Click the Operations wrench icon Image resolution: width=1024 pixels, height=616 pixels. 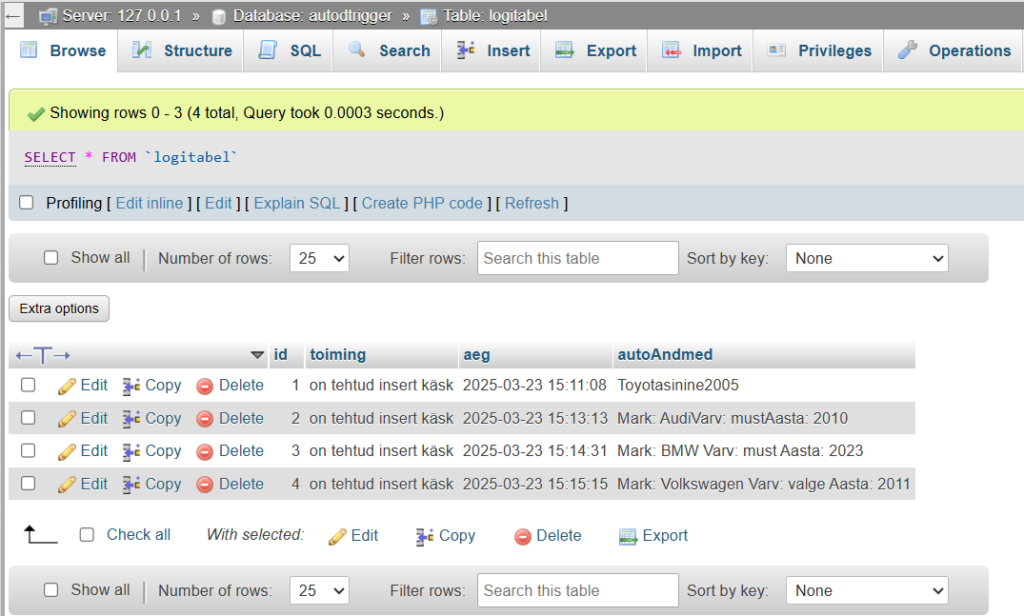point(907,50)
